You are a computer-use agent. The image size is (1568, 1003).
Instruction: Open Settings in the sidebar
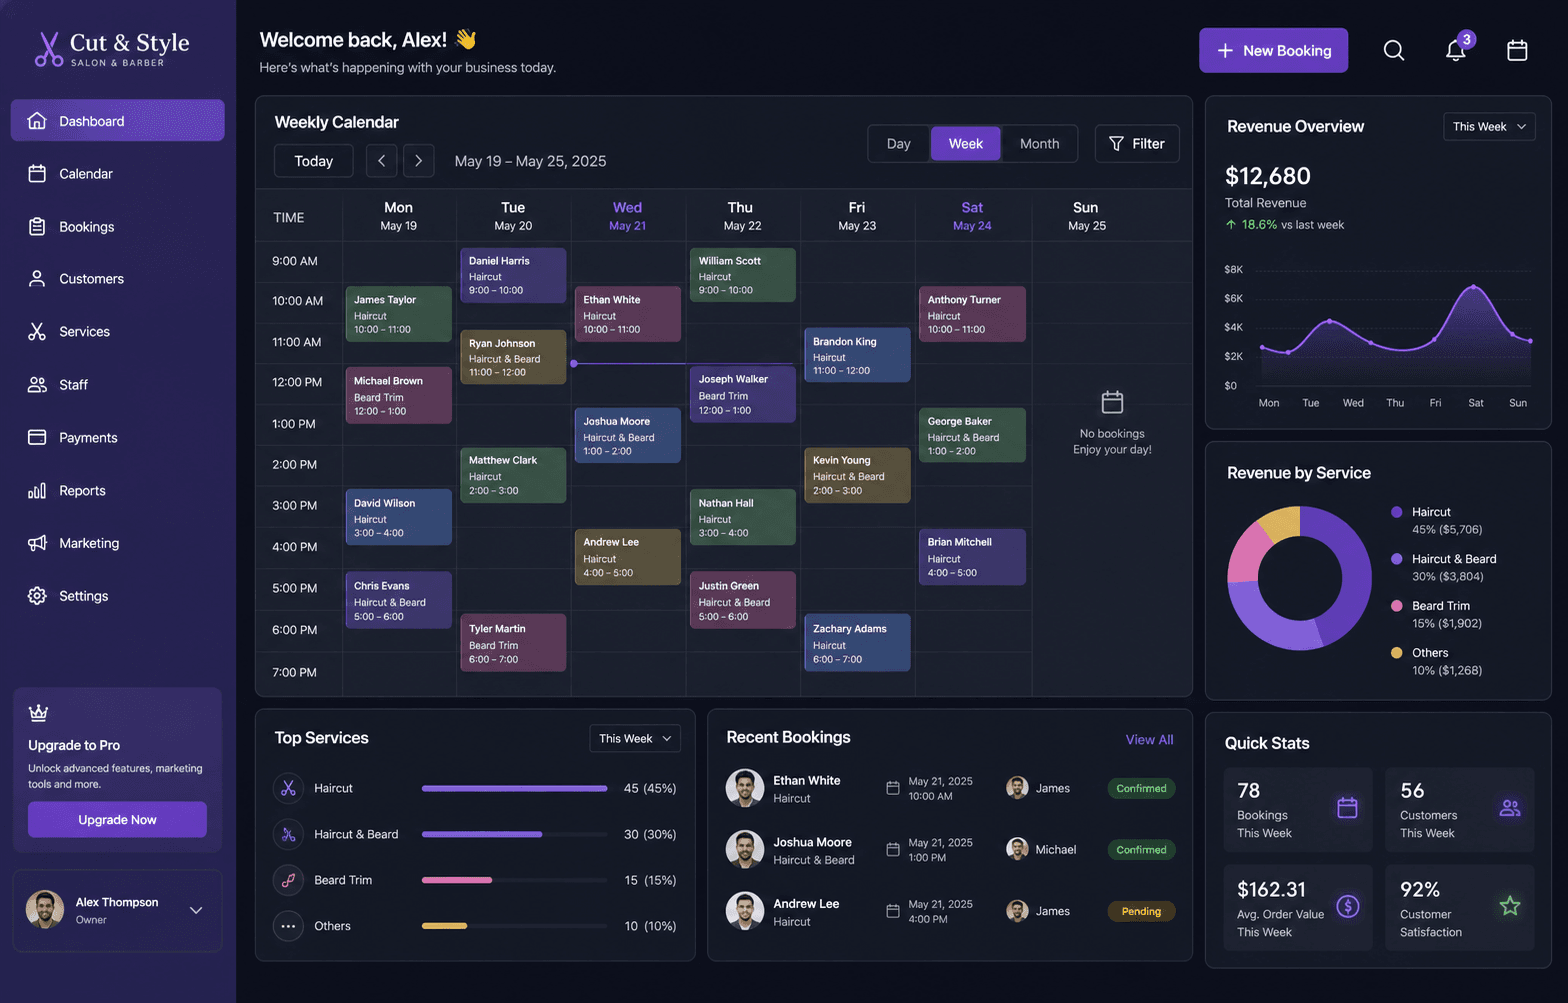click(x=117, y=595)
